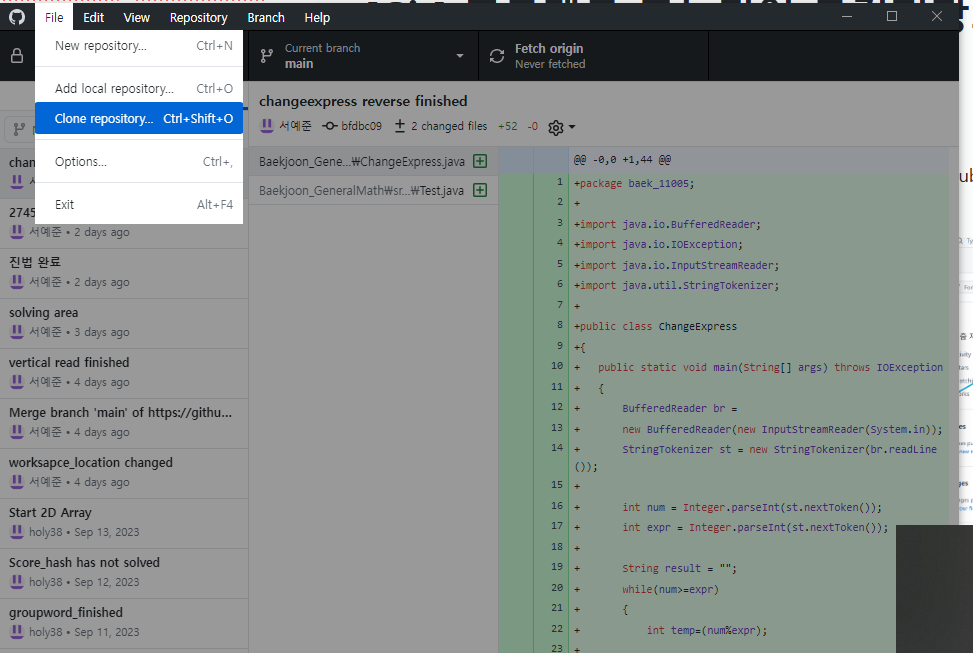The image size is (973, 653).
Task: Select the 'solving area' commit
Action: (124, 323)
